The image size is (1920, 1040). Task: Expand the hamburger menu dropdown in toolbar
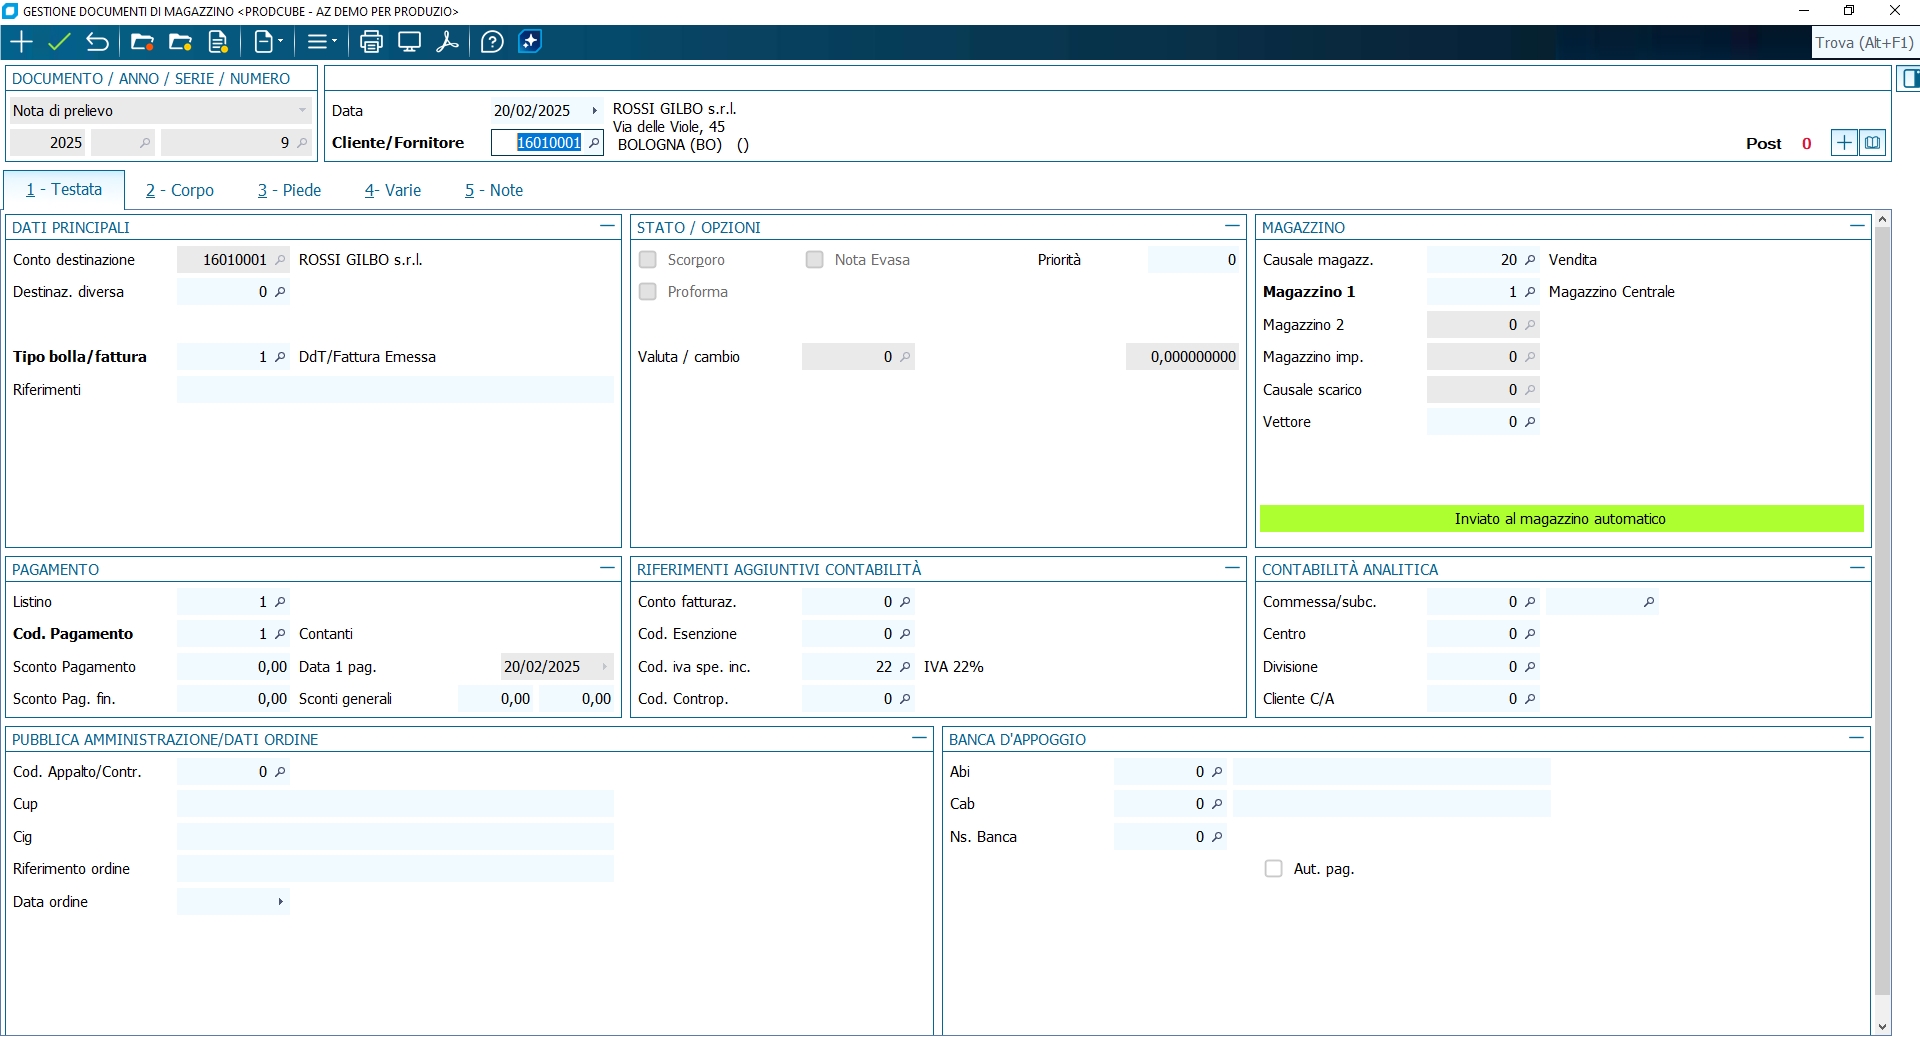pyautogui.click(x=321, y=42)
